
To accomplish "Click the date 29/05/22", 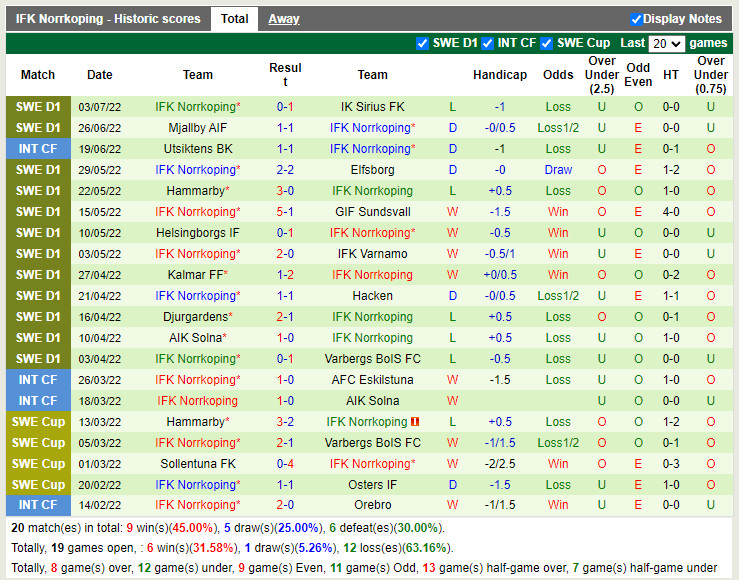I will coord(100,170).
